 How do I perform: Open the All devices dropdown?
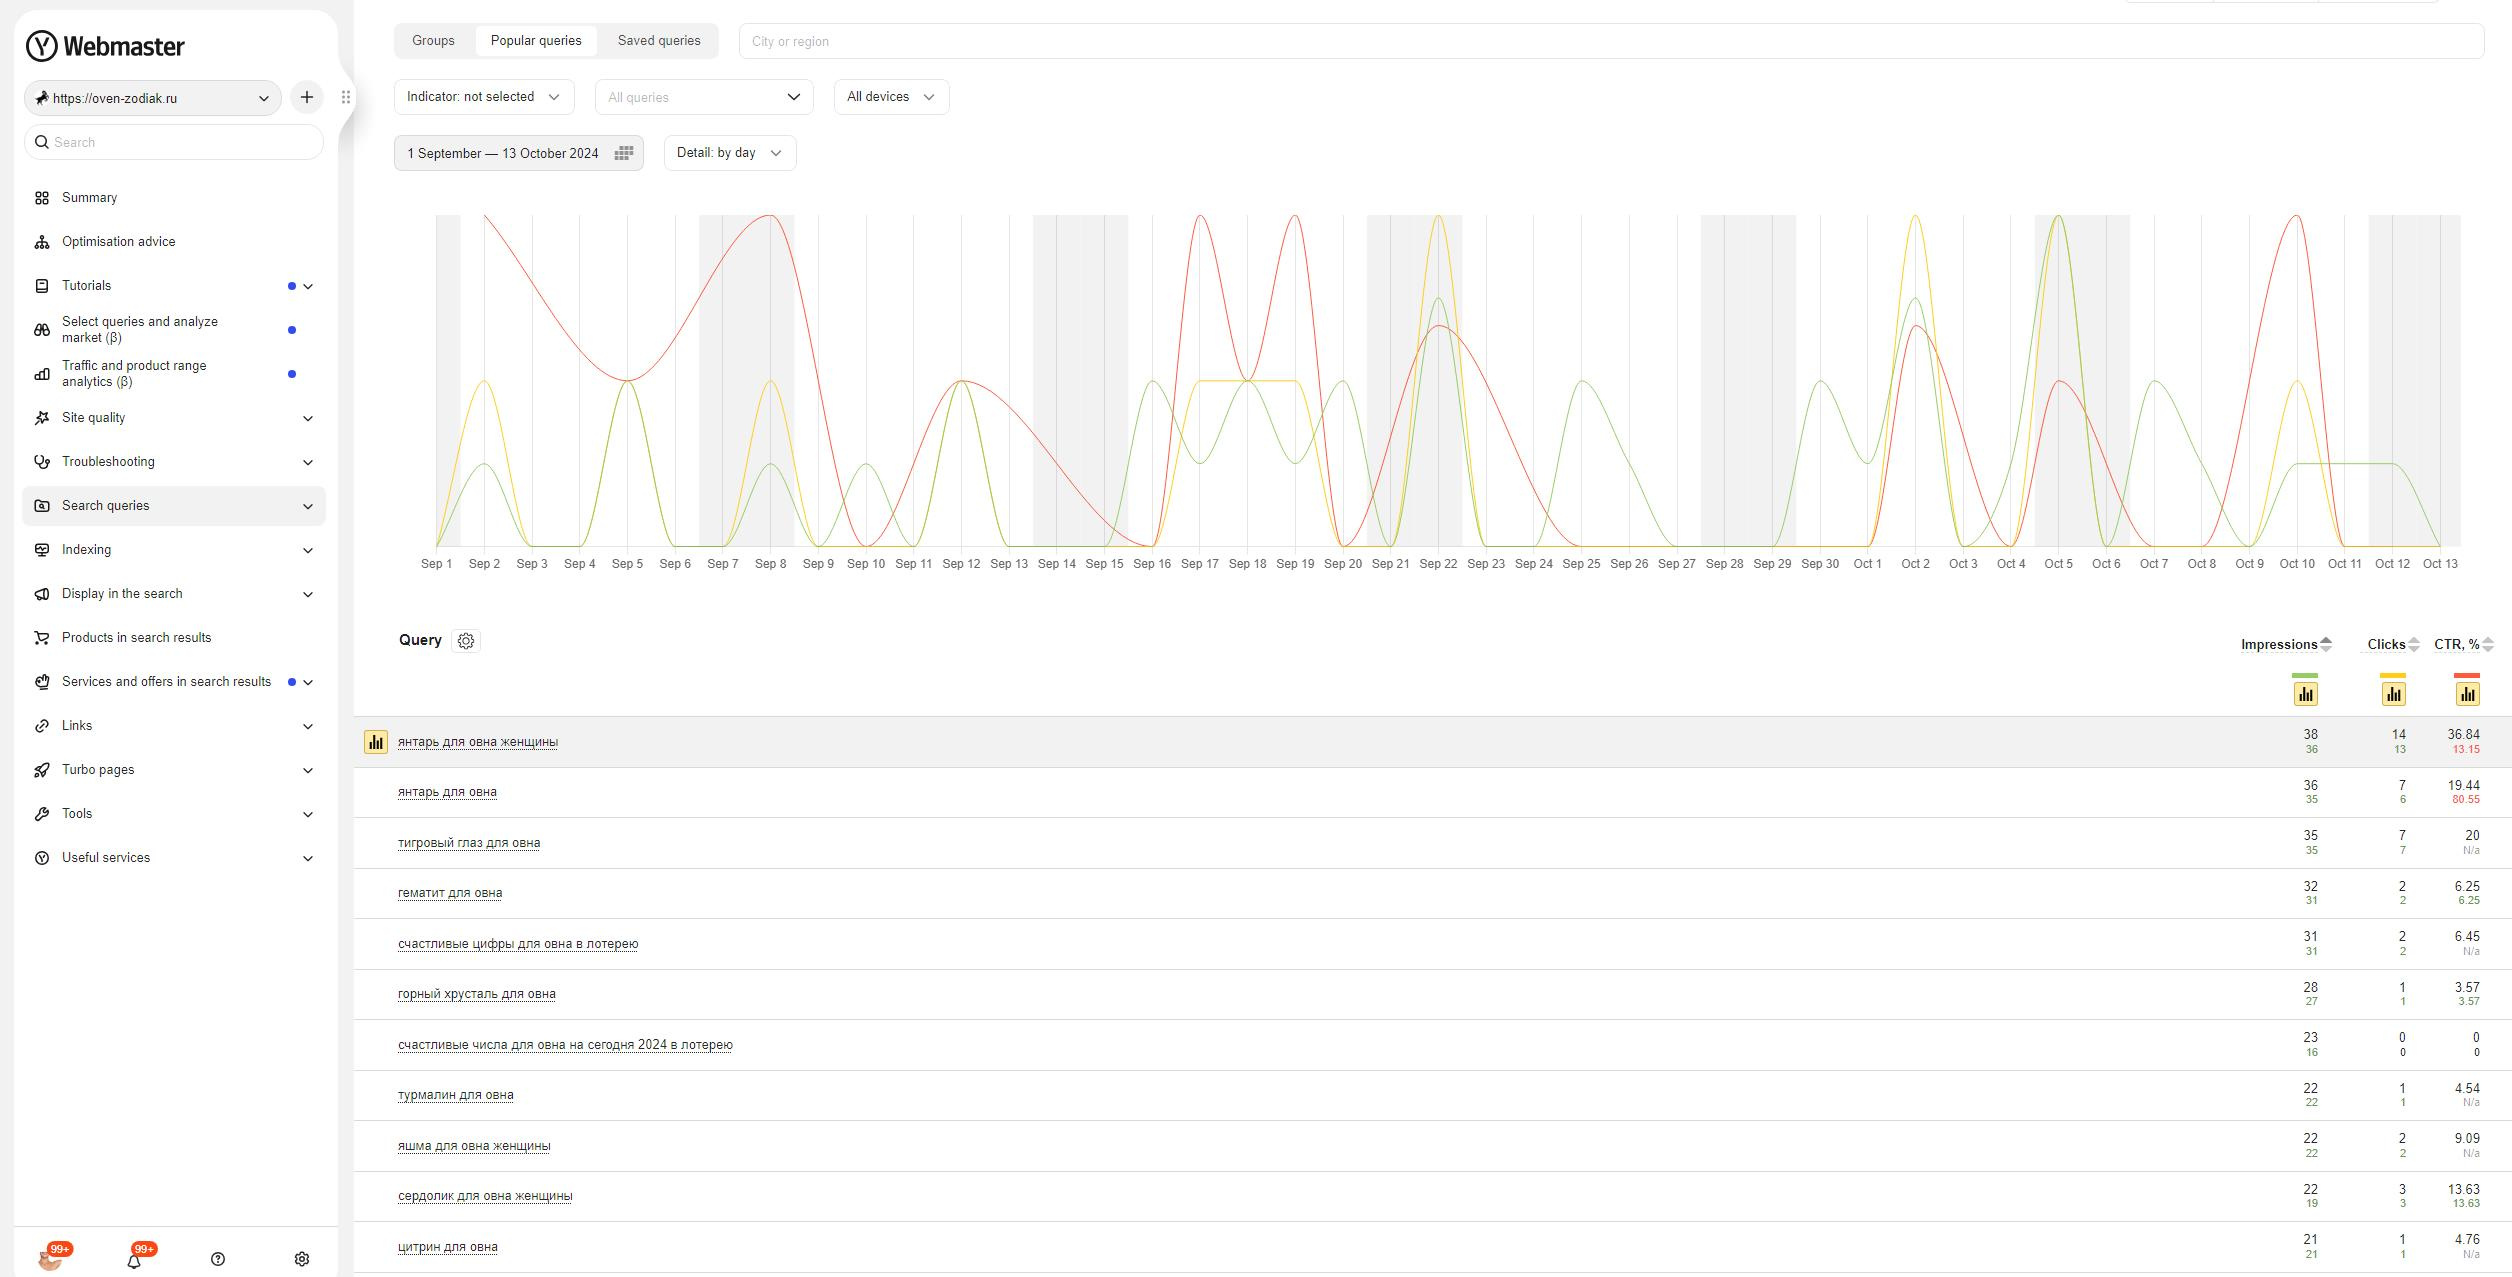[890, 97]
